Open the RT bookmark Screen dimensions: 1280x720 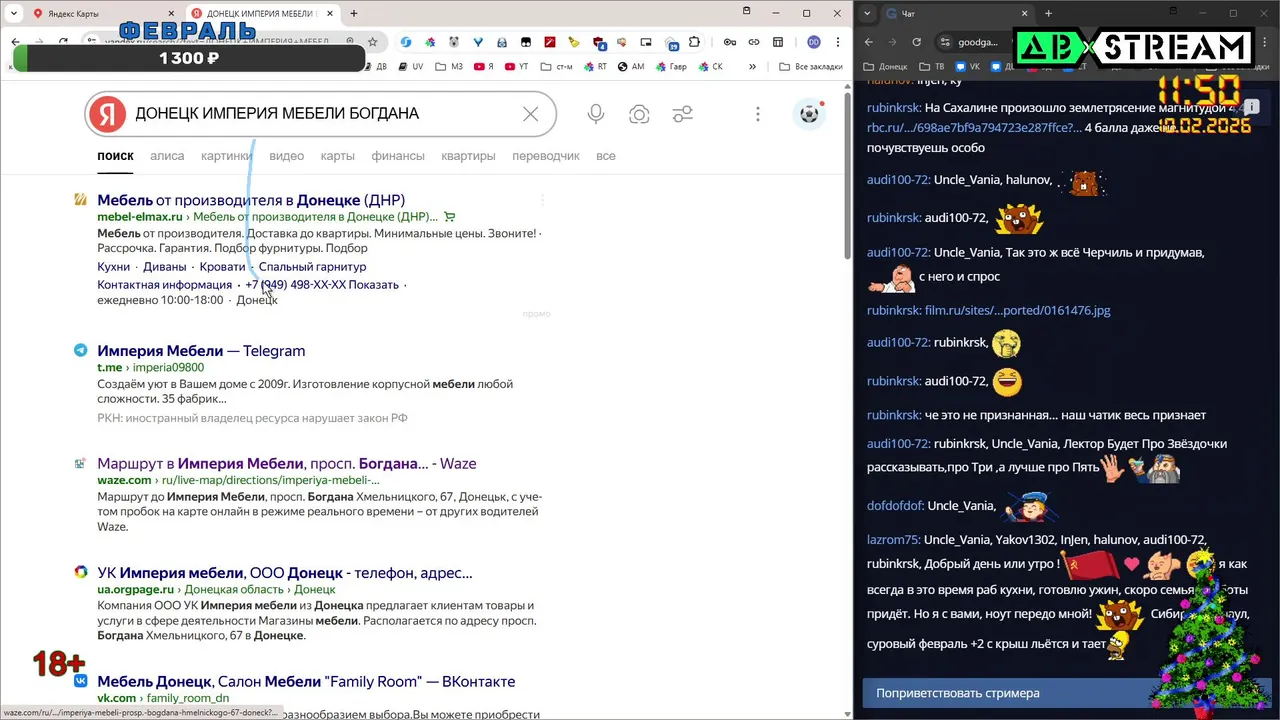tap(594, 67)
